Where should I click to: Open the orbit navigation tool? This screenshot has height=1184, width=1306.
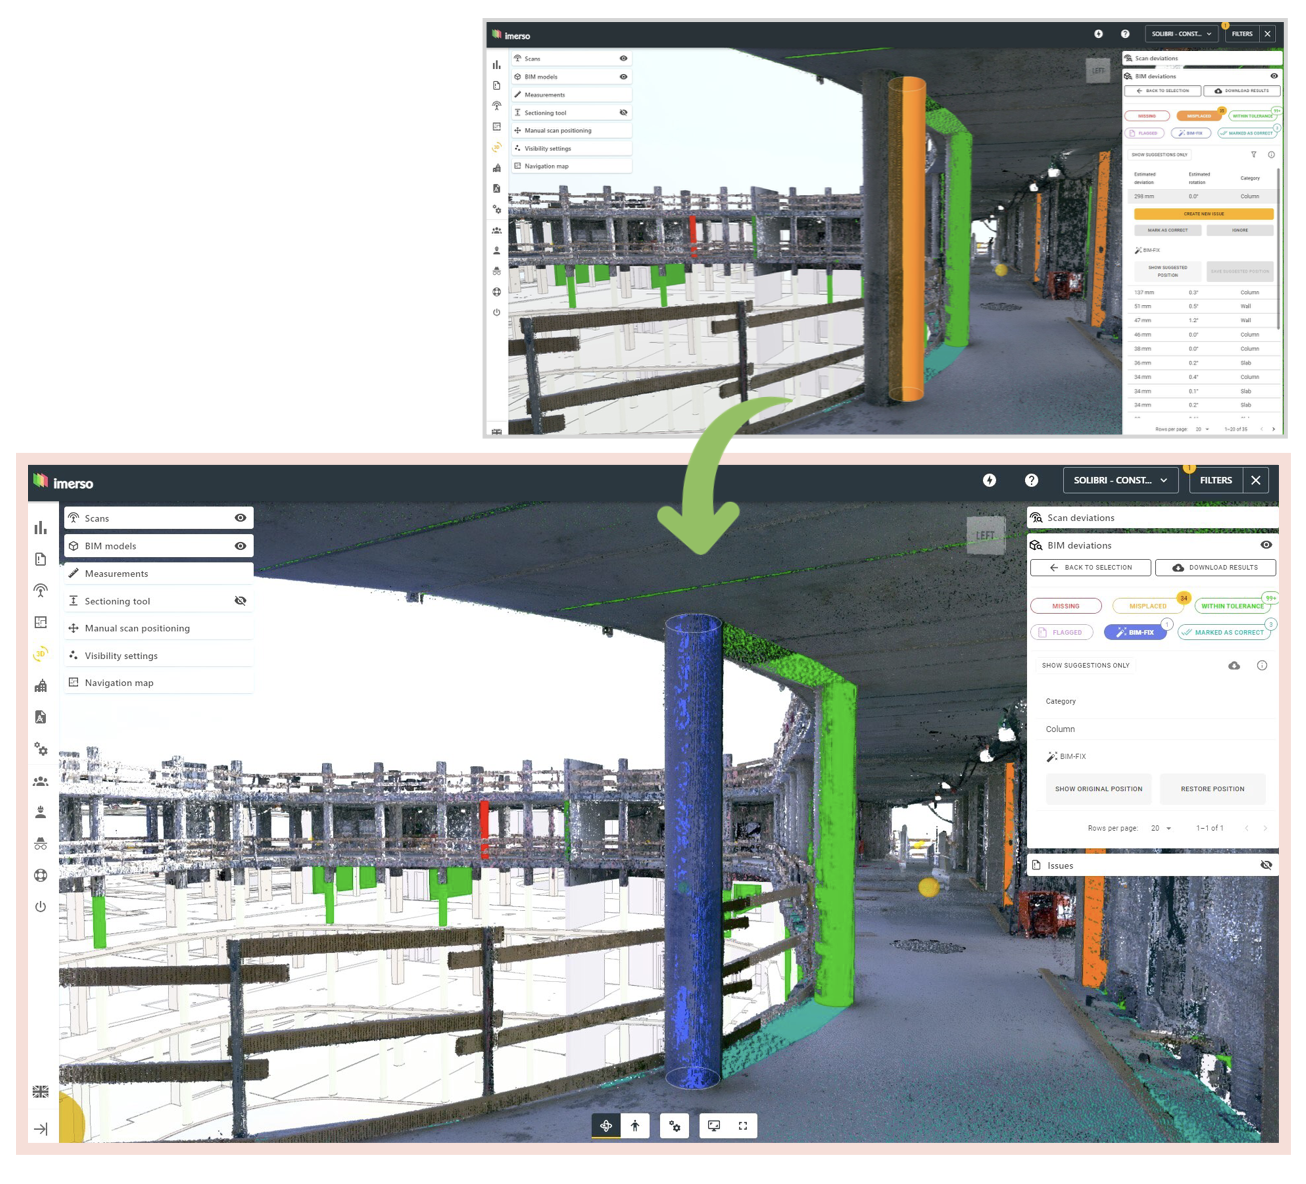tap(606, 1125)
